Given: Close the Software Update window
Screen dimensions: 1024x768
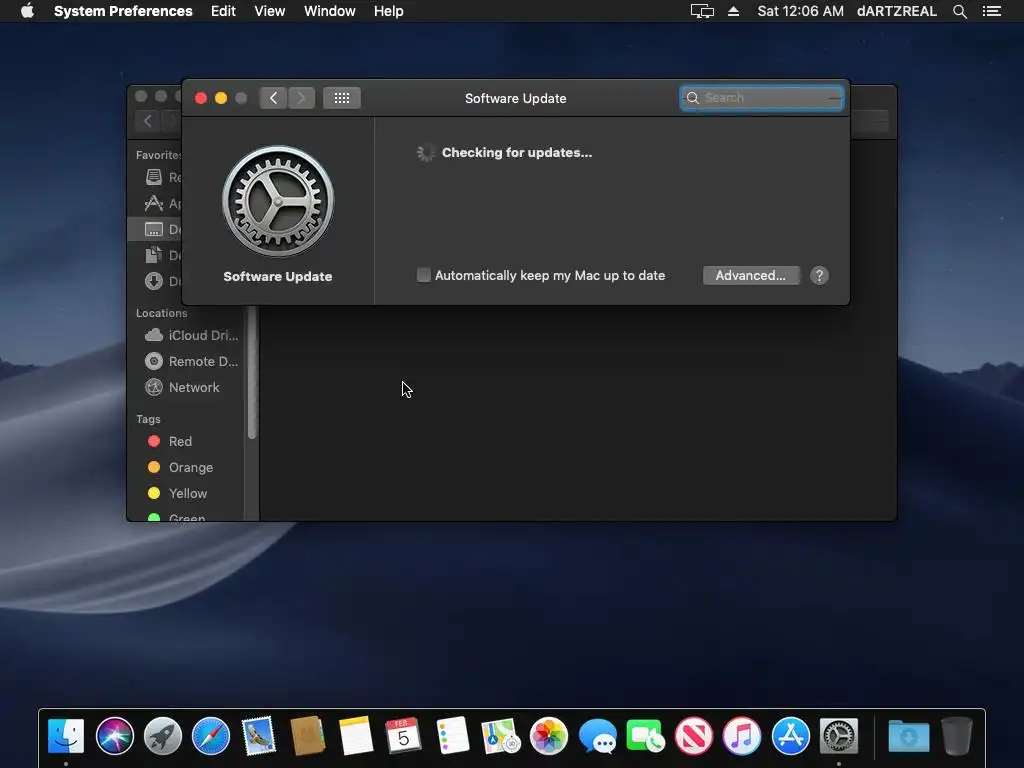Looking at the screenshot, I should click(x=201, y=98).
